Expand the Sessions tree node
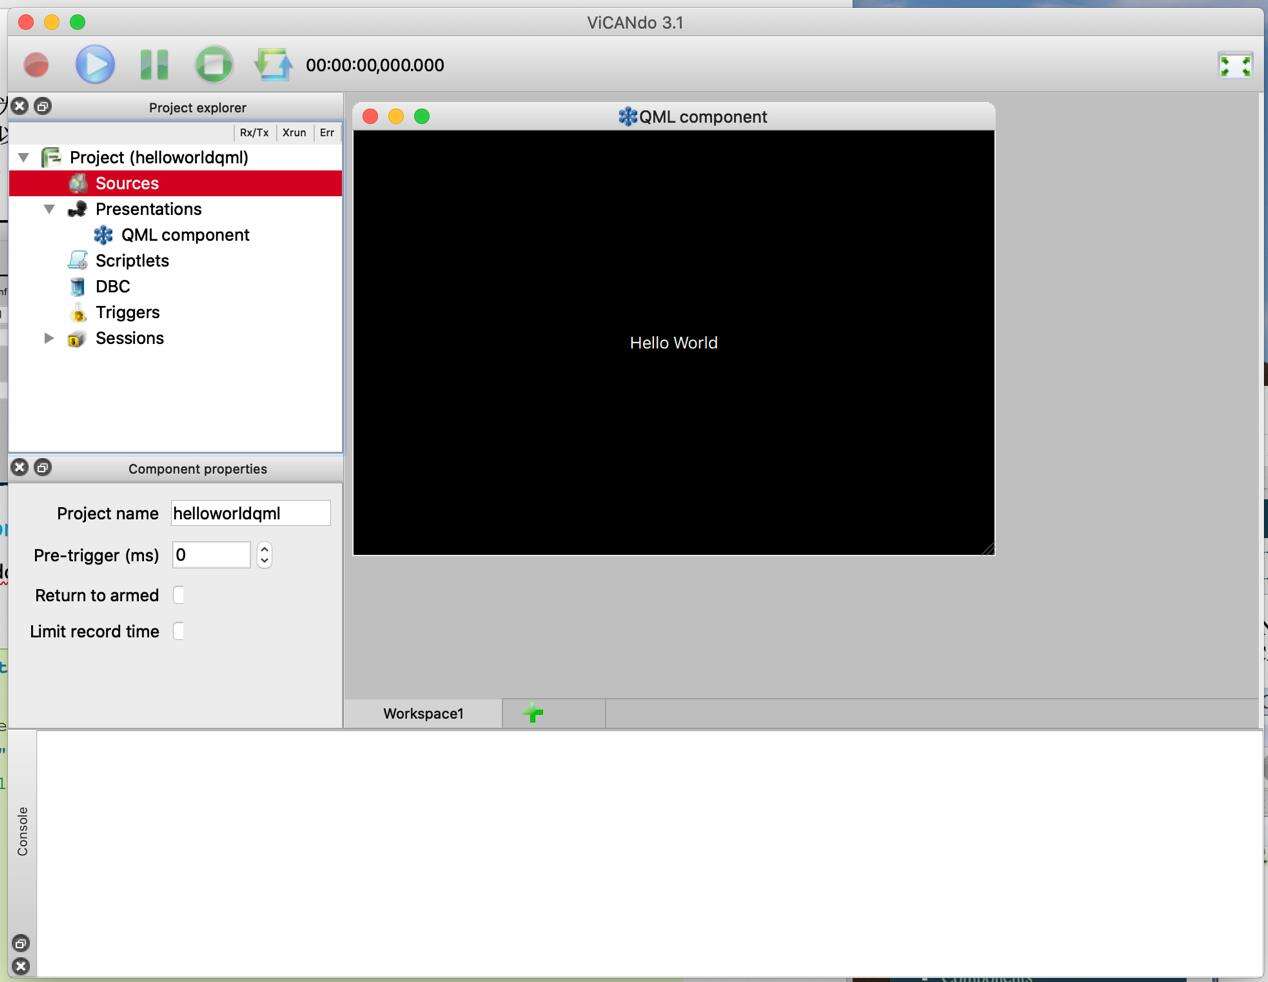The image size is (1268, 982). point(49,338)
